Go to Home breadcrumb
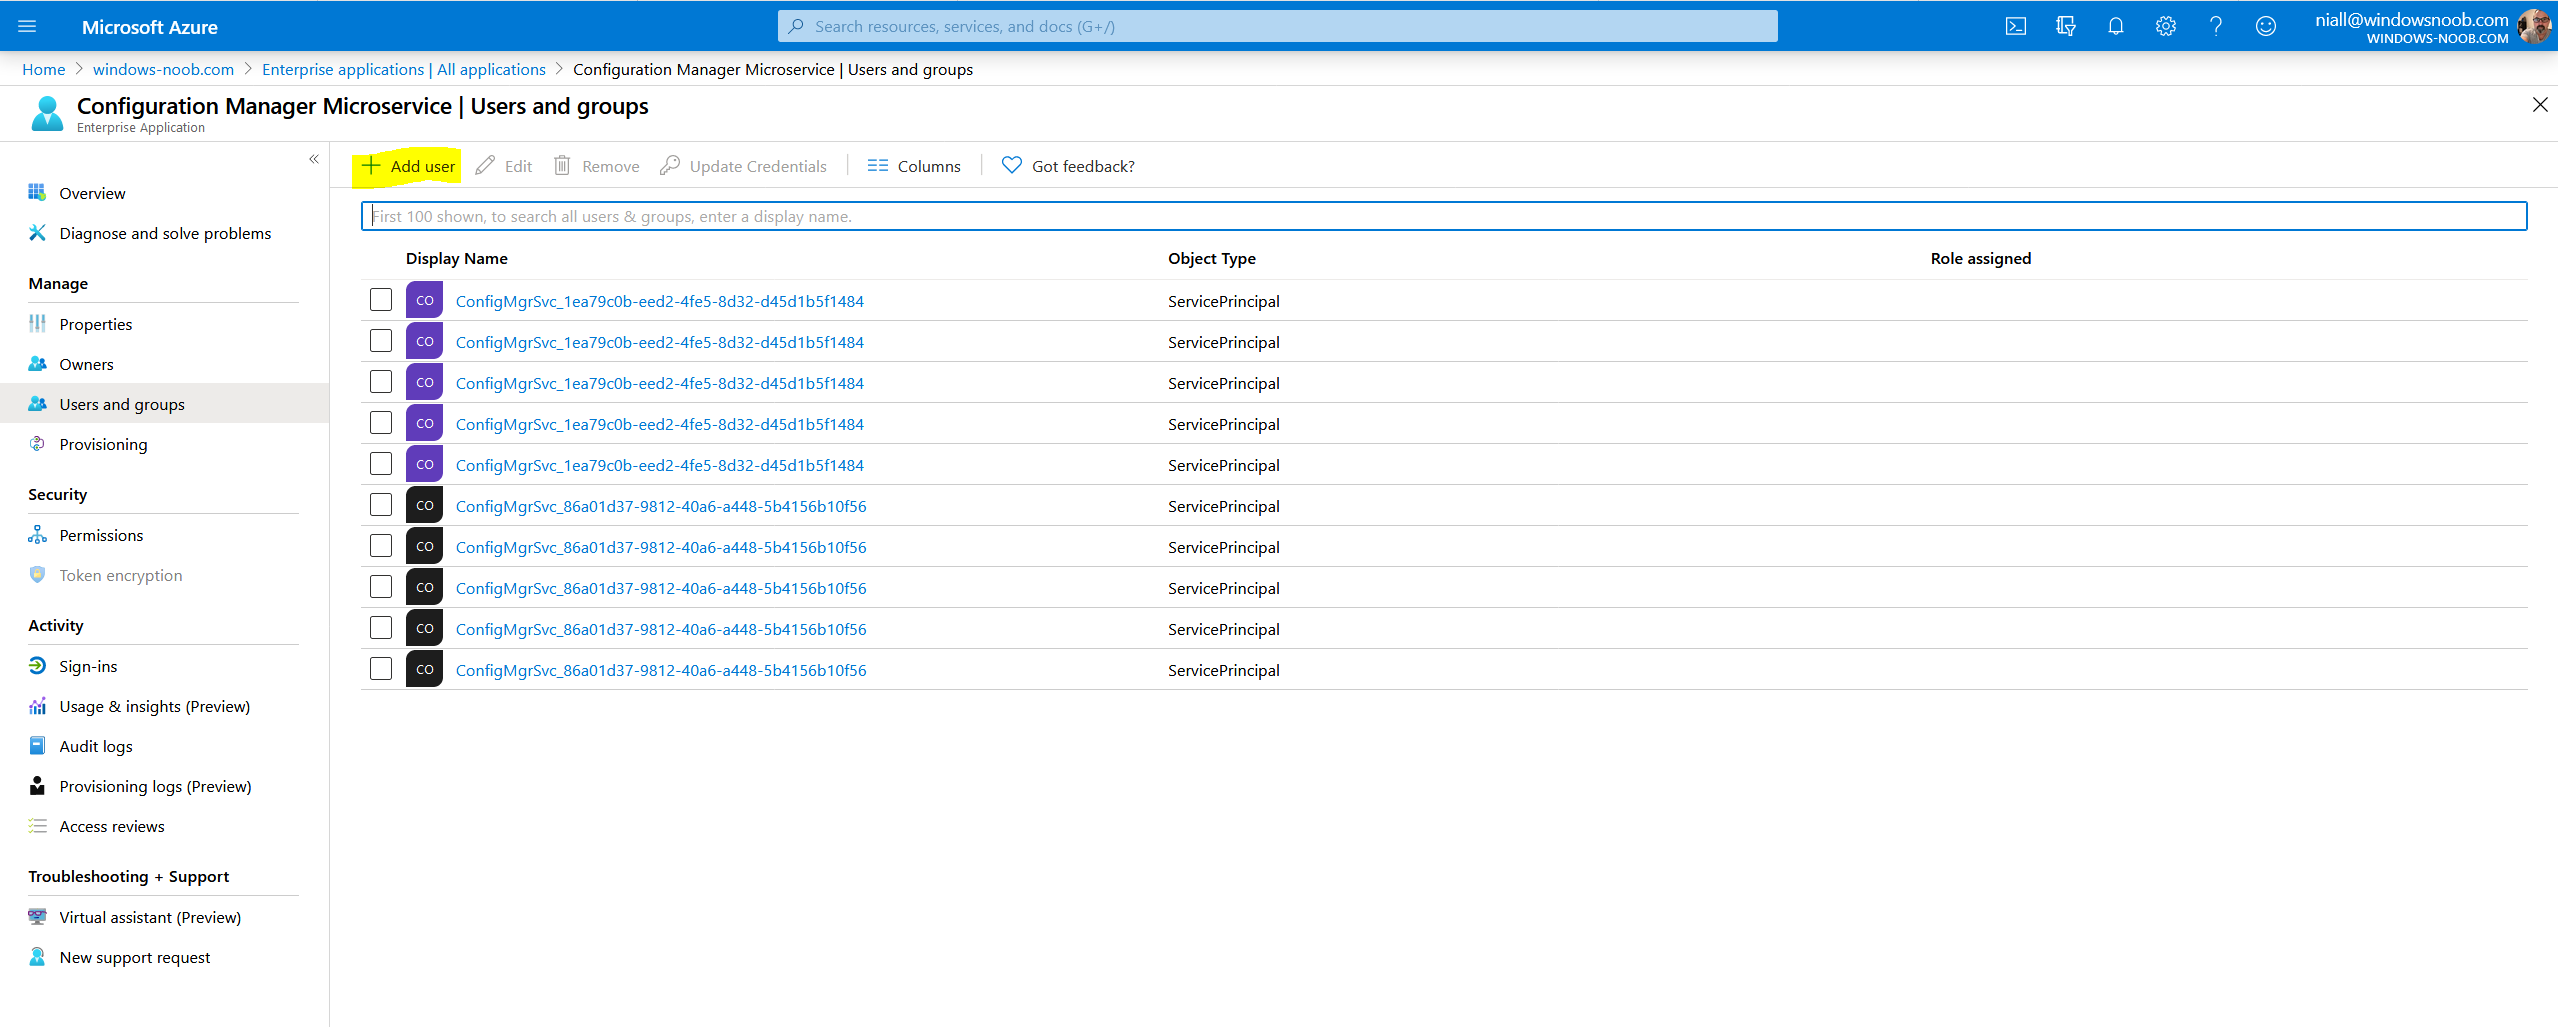Image resolution: width=2558 pixels, height=1027 pixels. point(44,69)
